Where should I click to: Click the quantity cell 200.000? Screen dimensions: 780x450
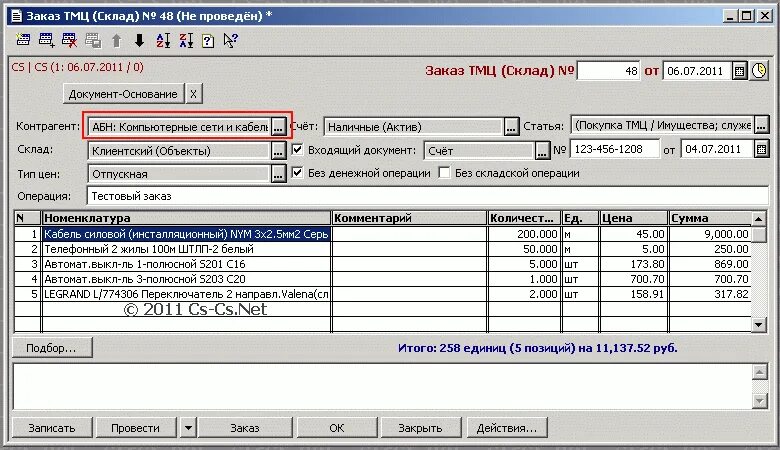[x=524, y=234]
